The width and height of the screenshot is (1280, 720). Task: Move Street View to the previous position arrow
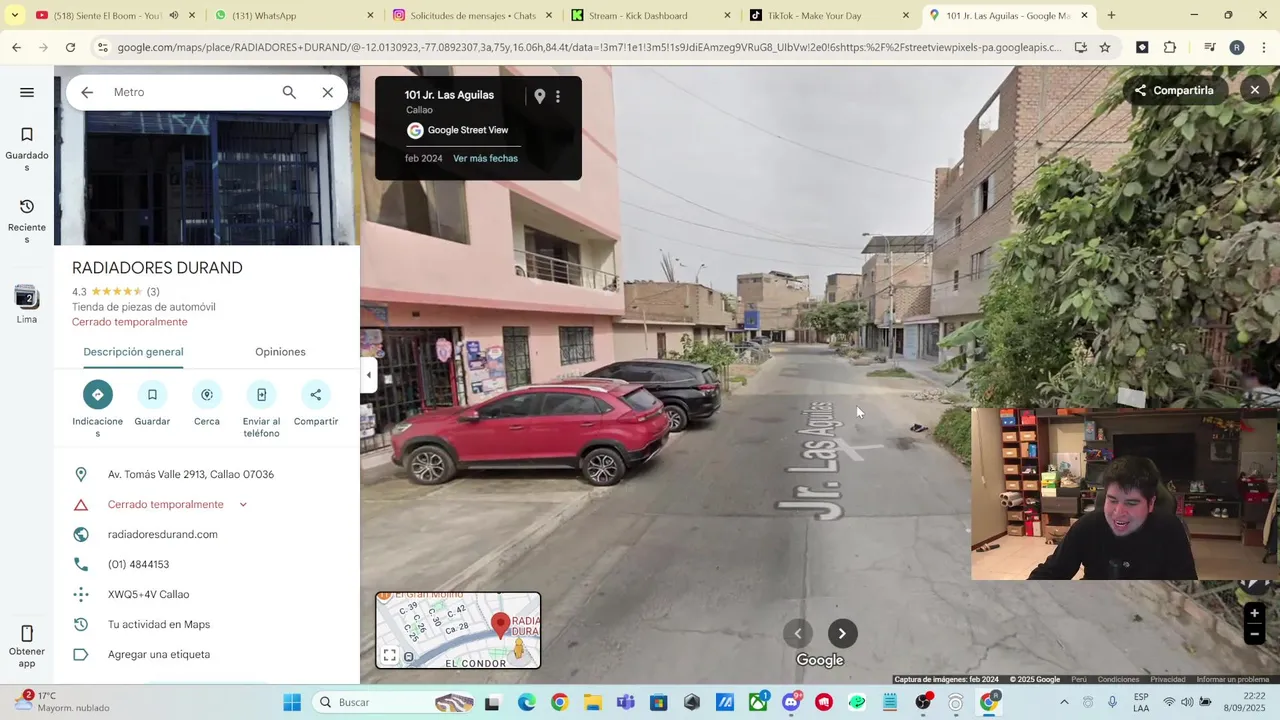(x=798, y=633)
